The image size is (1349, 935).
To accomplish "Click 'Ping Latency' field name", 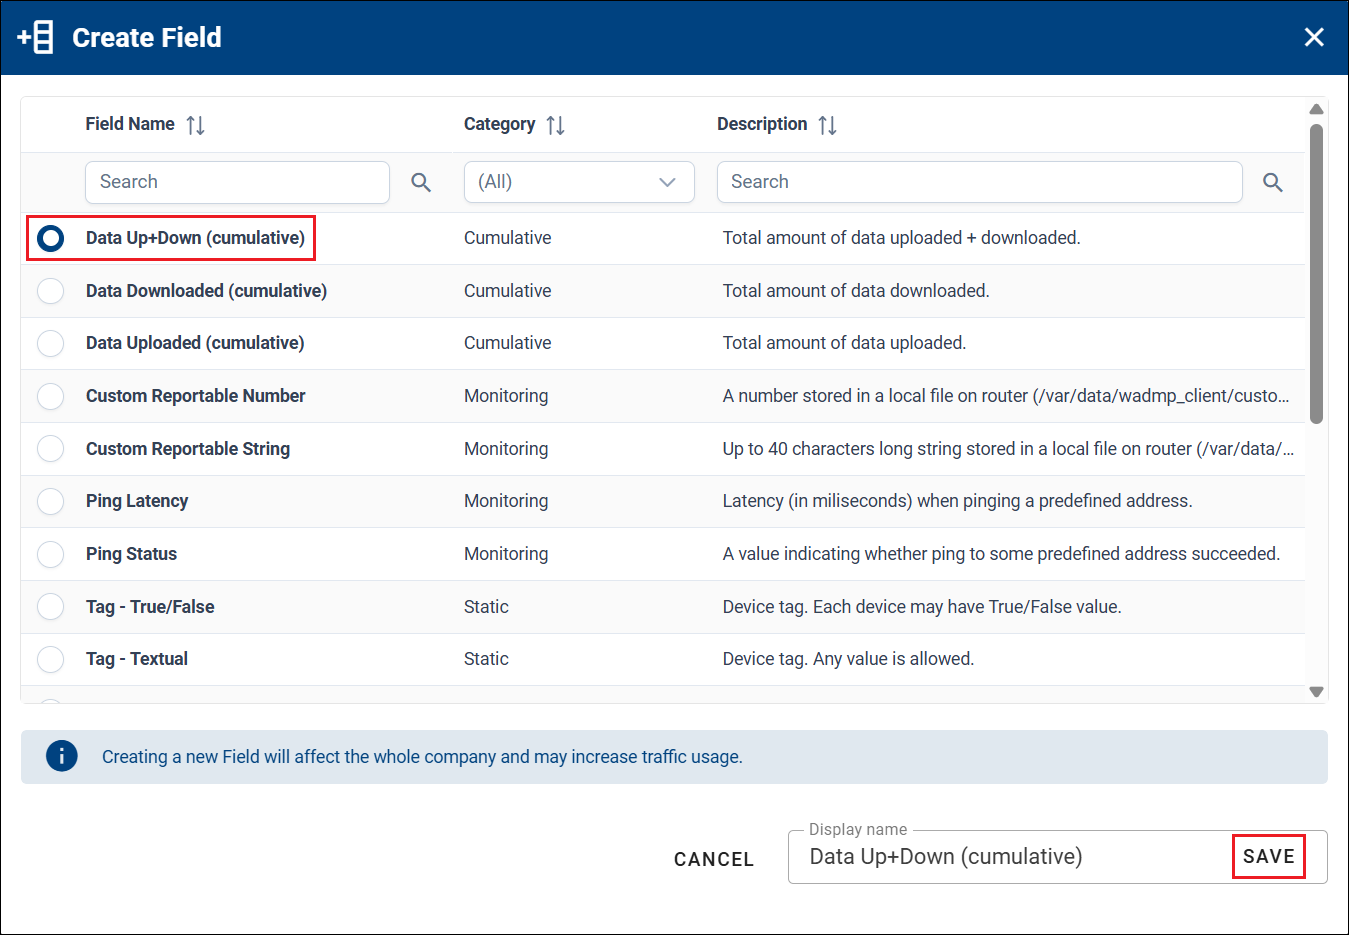I will pyautogui.click(x=137, y=501).
